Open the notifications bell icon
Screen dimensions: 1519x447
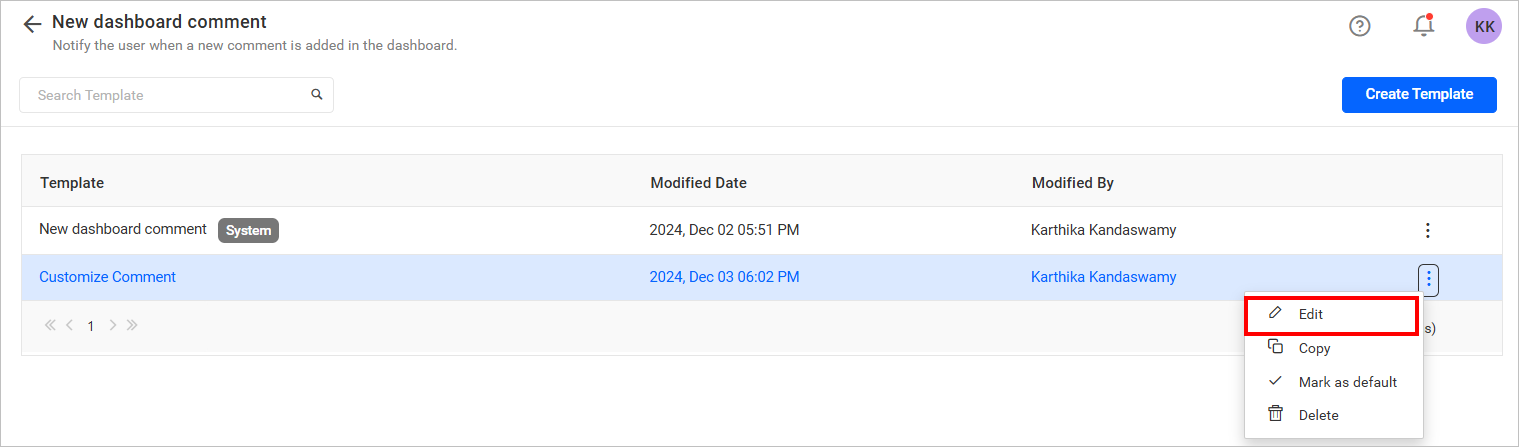pos(1423,27)
